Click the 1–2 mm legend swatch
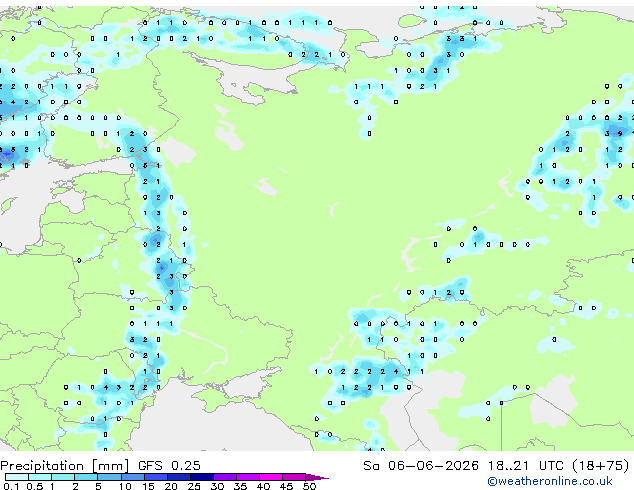 (x=63, y=477)
